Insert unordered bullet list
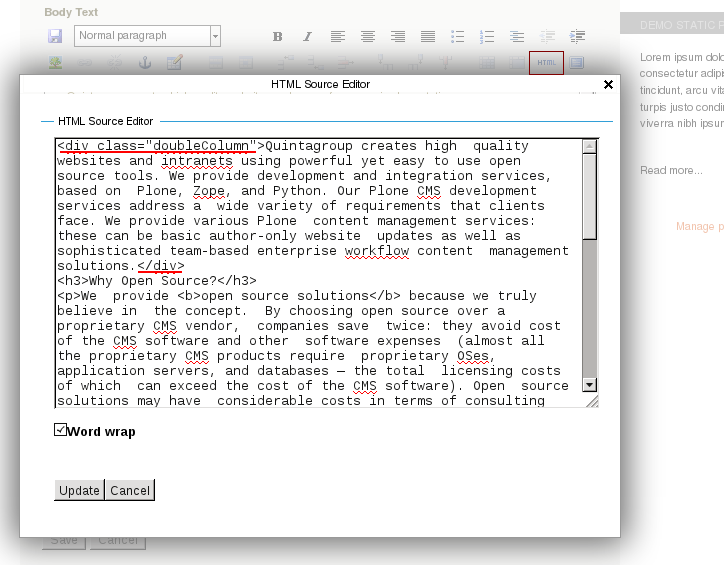This screenshot has height=565, width=724. pyautogui.click(x=458, y=37)
